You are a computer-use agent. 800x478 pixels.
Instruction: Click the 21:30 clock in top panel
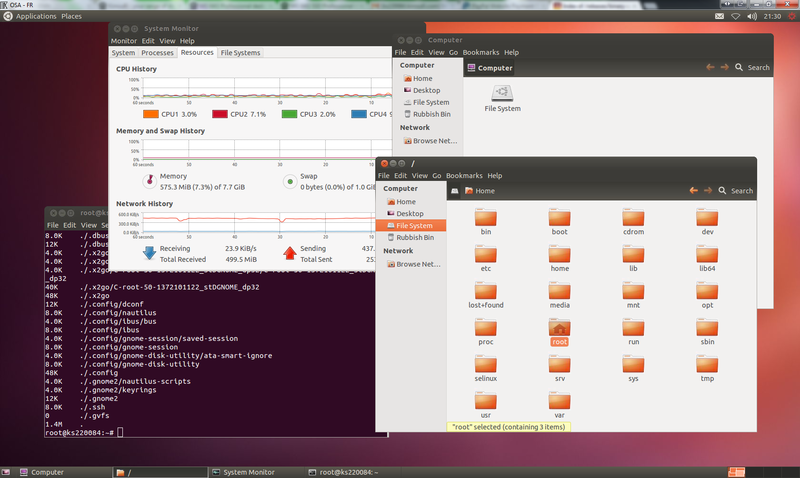tap(772, 16)
